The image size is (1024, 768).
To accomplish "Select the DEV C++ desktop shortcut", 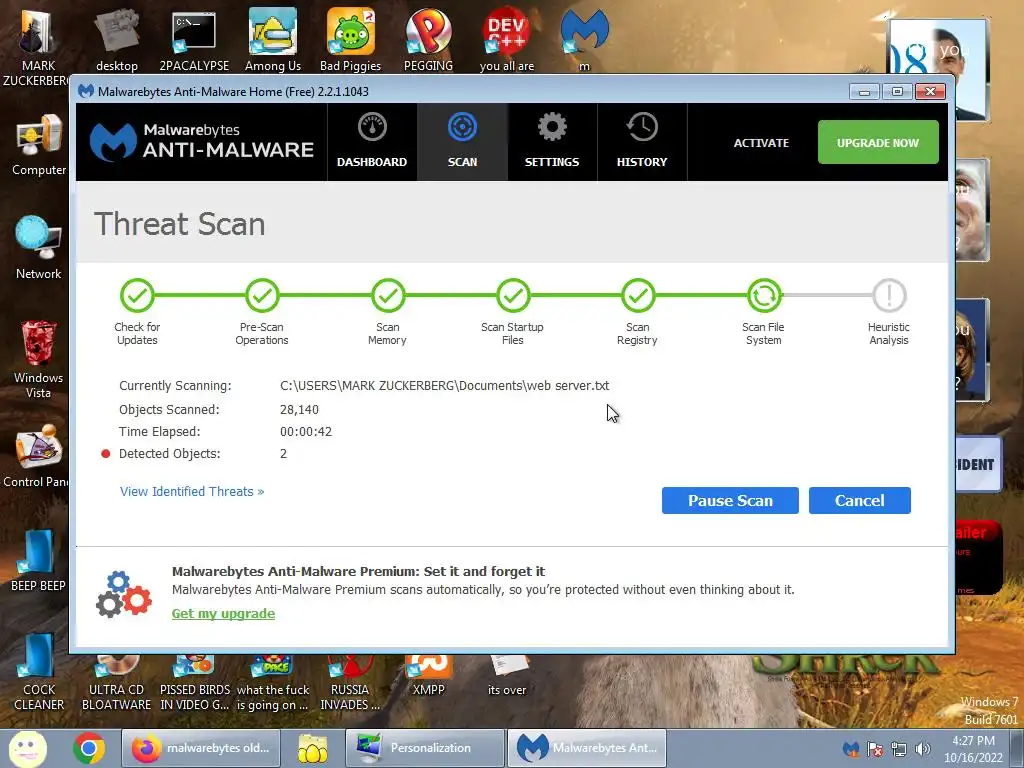I will [x=507, y=40].
